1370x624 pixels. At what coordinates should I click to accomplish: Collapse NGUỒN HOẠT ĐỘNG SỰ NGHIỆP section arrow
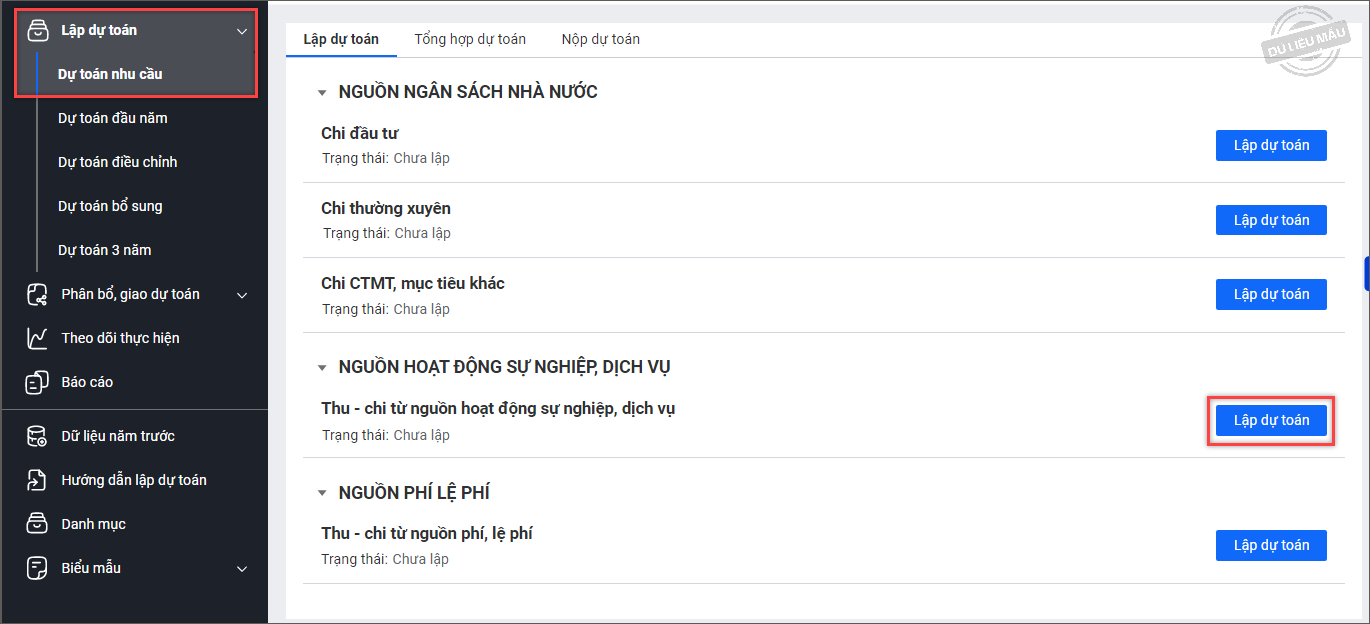(x=322, y=368)
